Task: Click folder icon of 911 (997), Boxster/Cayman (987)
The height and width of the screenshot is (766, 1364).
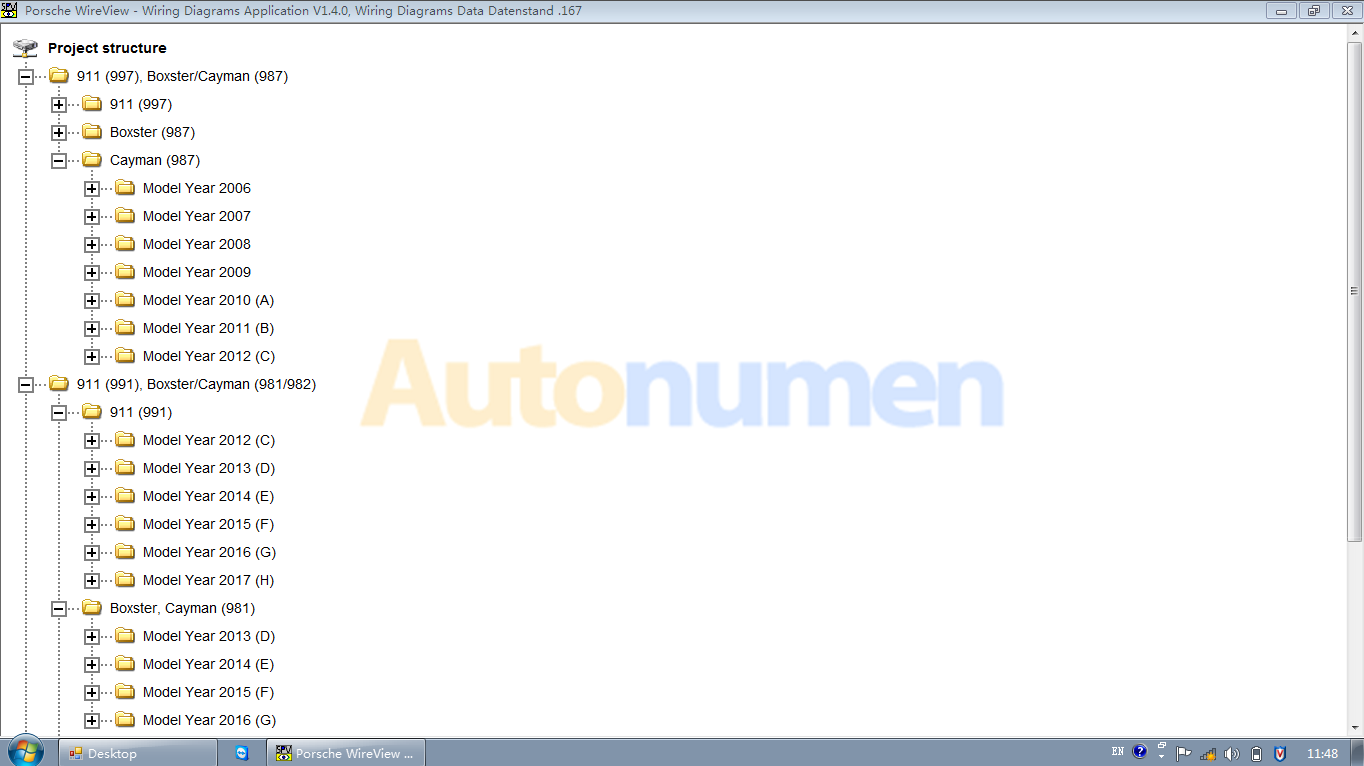Action: [59, 75]
